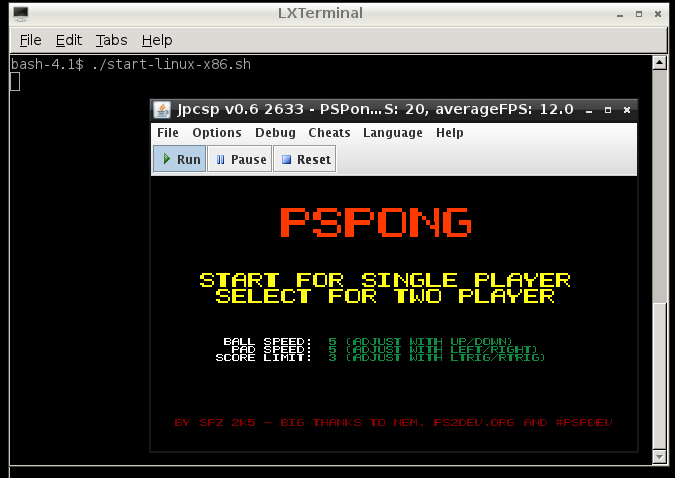Open the Debug menu in Jpcsp

click(x=275, y=133)
